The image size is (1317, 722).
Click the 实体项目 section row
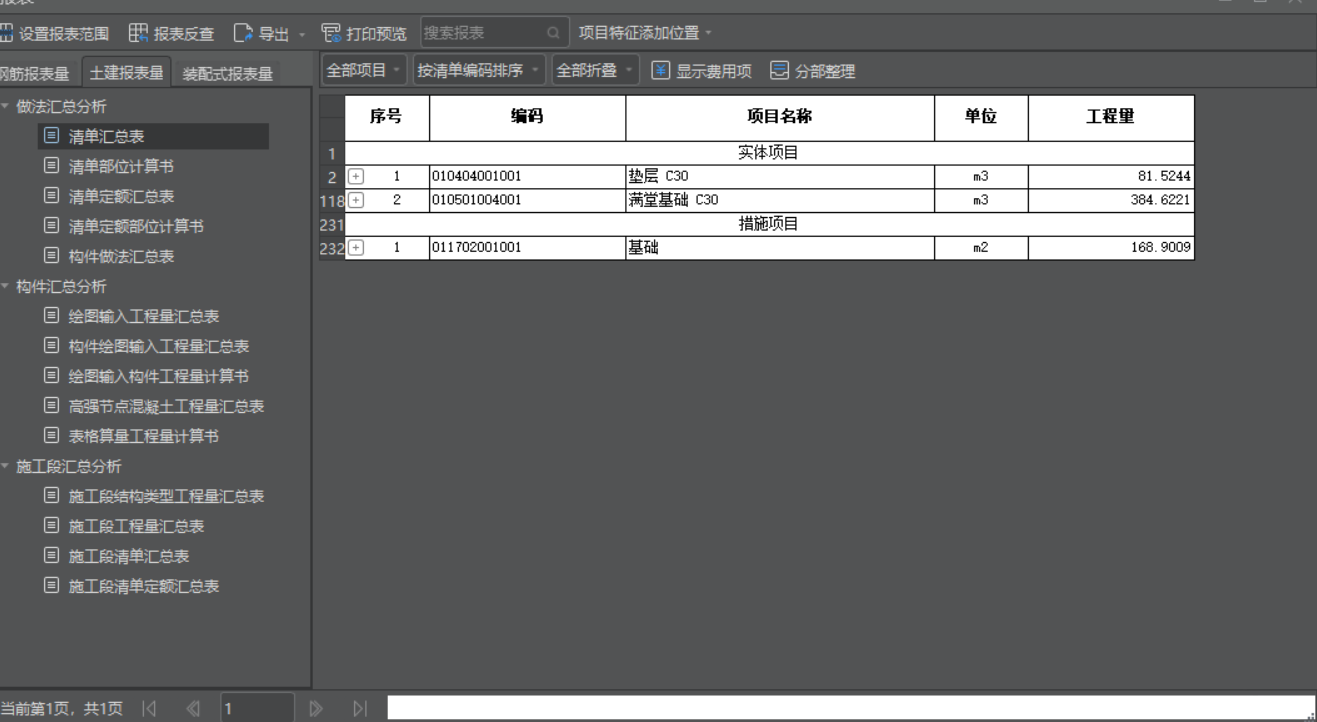pos(769,153)
